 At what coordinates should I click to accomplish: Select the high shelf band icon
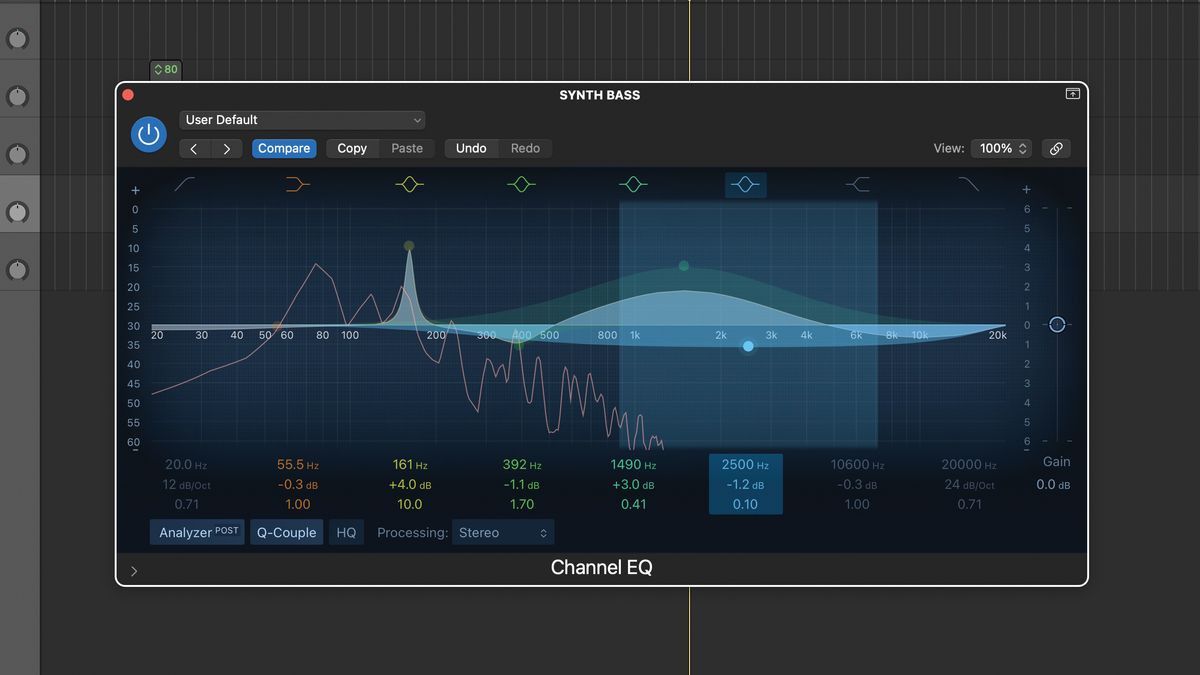tap(857, 183)
